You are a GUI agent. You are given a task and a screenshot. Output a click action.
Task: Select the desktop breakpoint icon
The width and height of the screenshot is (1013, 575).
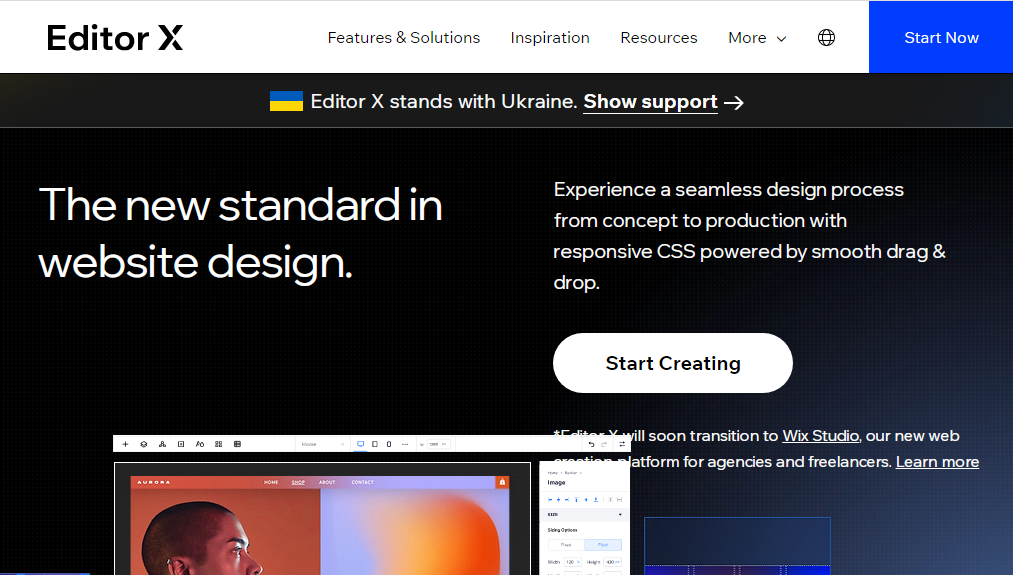click(x=360, y=444)
